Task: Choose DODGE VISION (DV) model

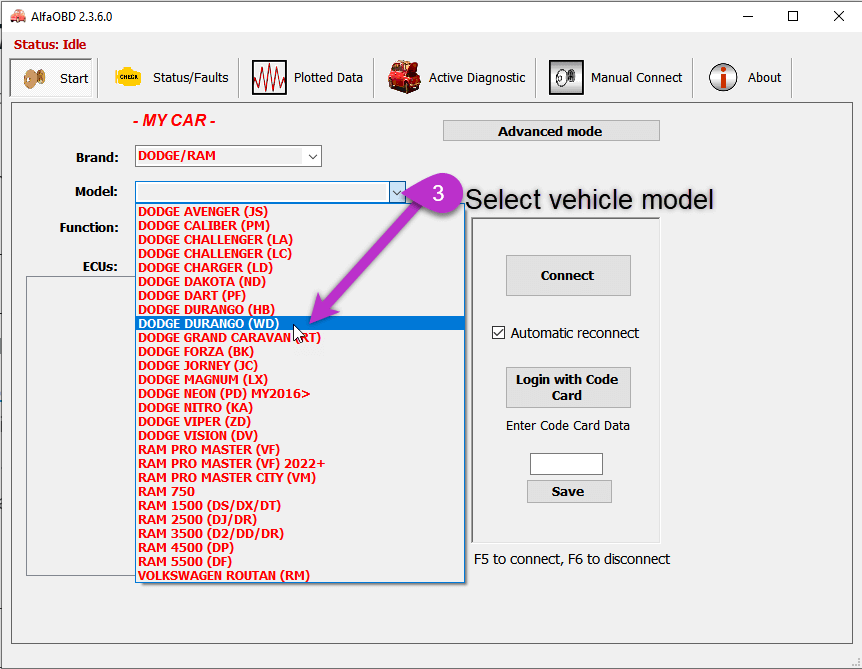Action: tap(300, 435)
